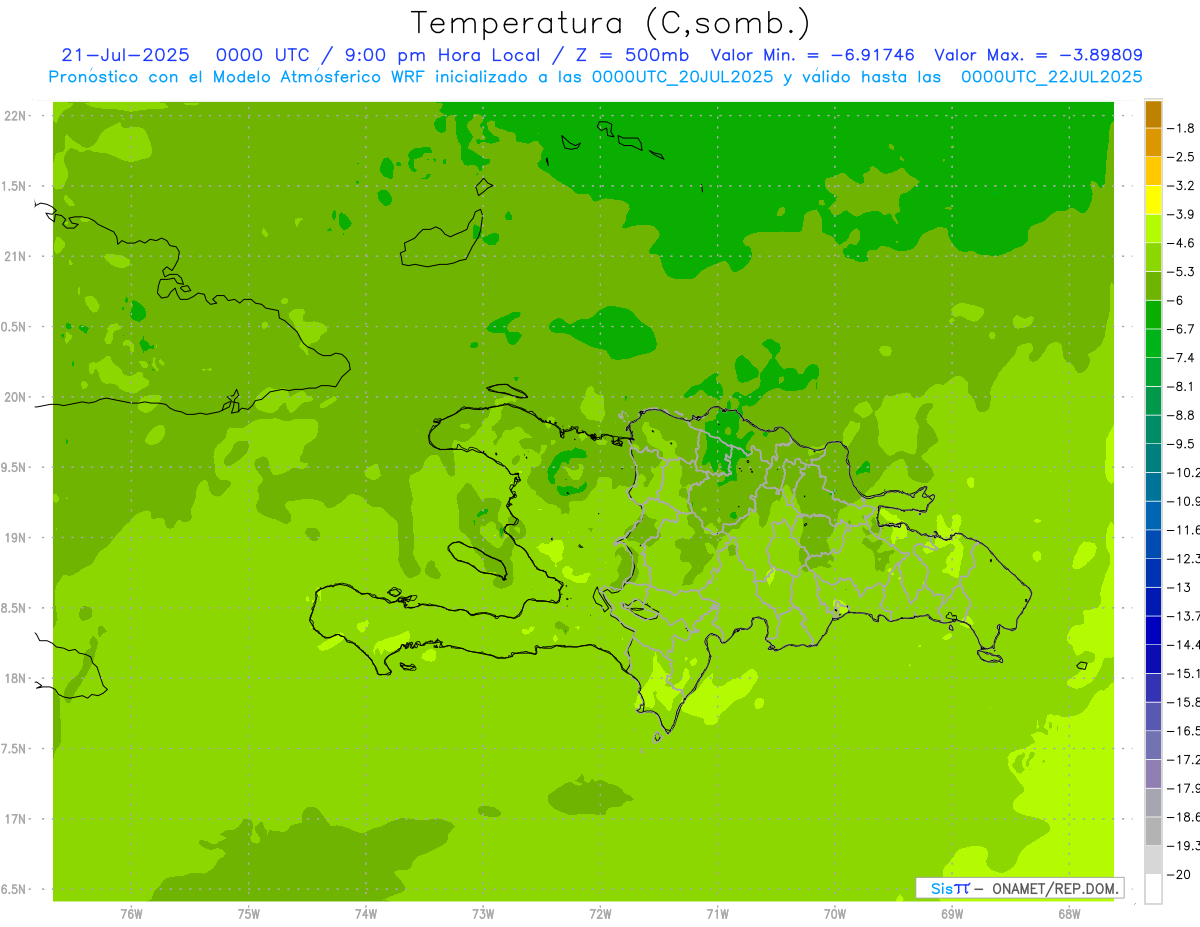Click the '-8.8' colorbar value
This screenshot has width=1200, height=927.
1182,415
